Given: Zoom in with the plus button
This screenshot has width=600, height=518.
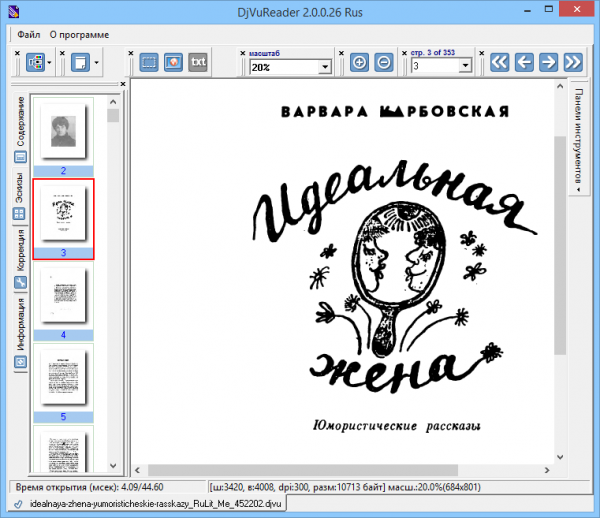Looking at the screenshot, I should (359, 62).
